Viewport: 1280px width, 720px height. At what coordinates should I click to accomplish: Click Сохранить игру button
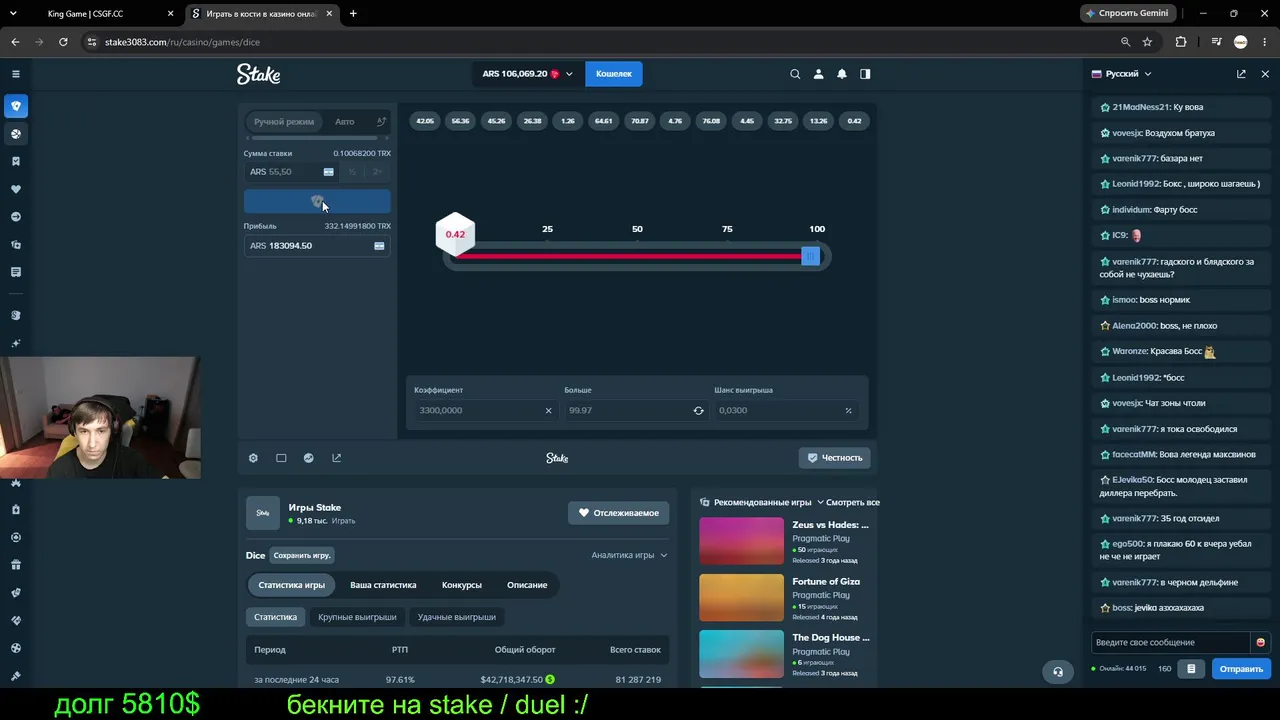coord(302,555)
